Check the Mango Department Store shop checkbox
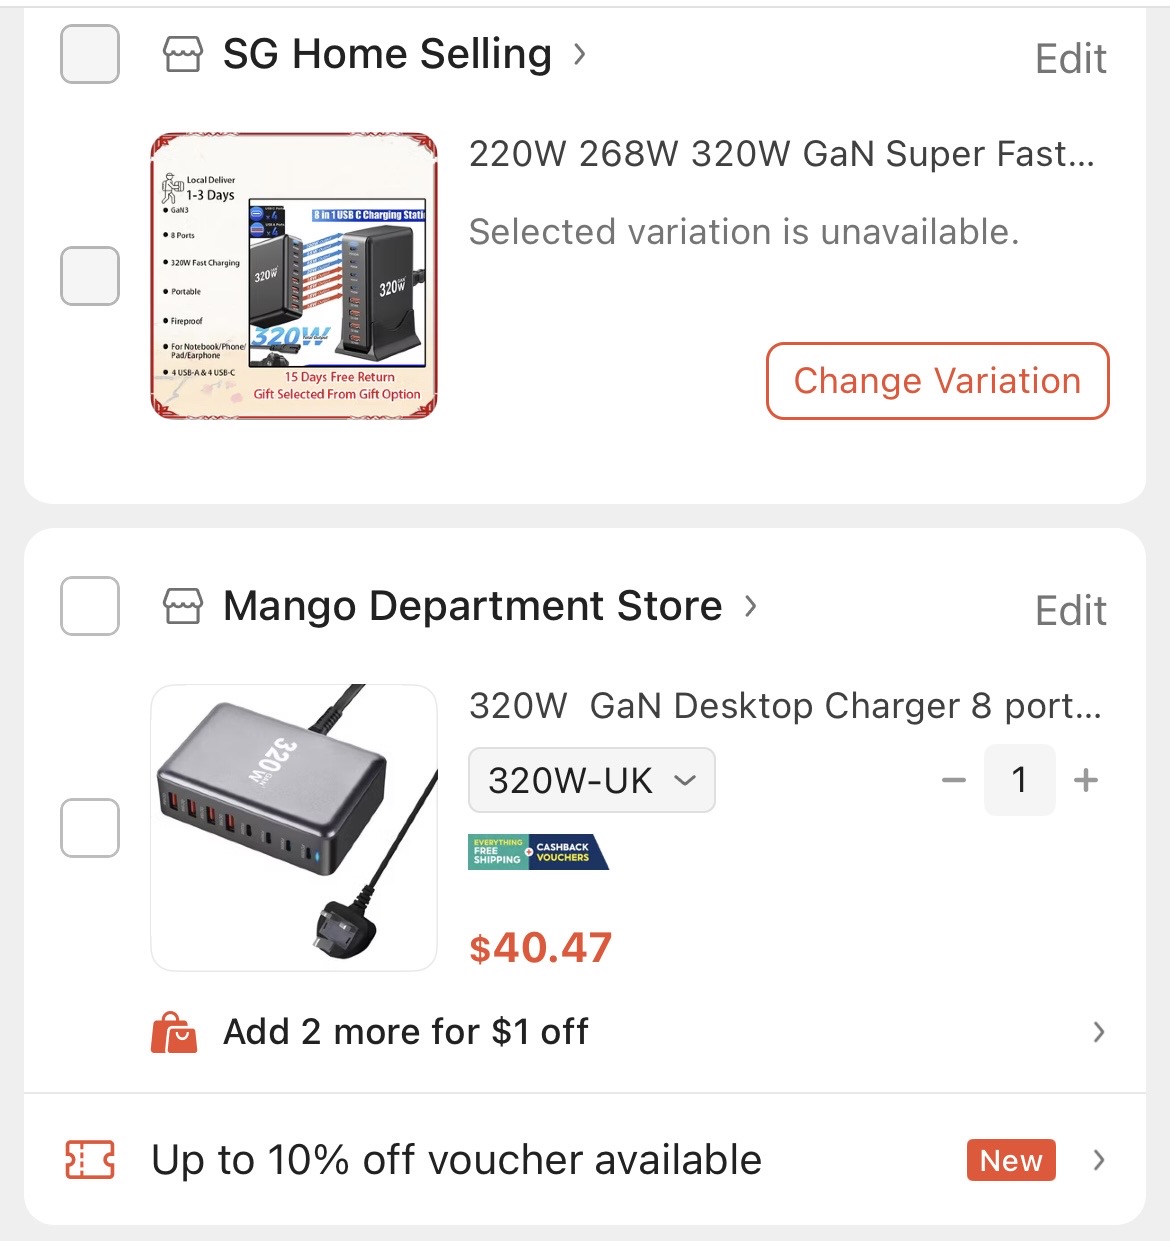 pyautogui.click(x=90, y=606)
